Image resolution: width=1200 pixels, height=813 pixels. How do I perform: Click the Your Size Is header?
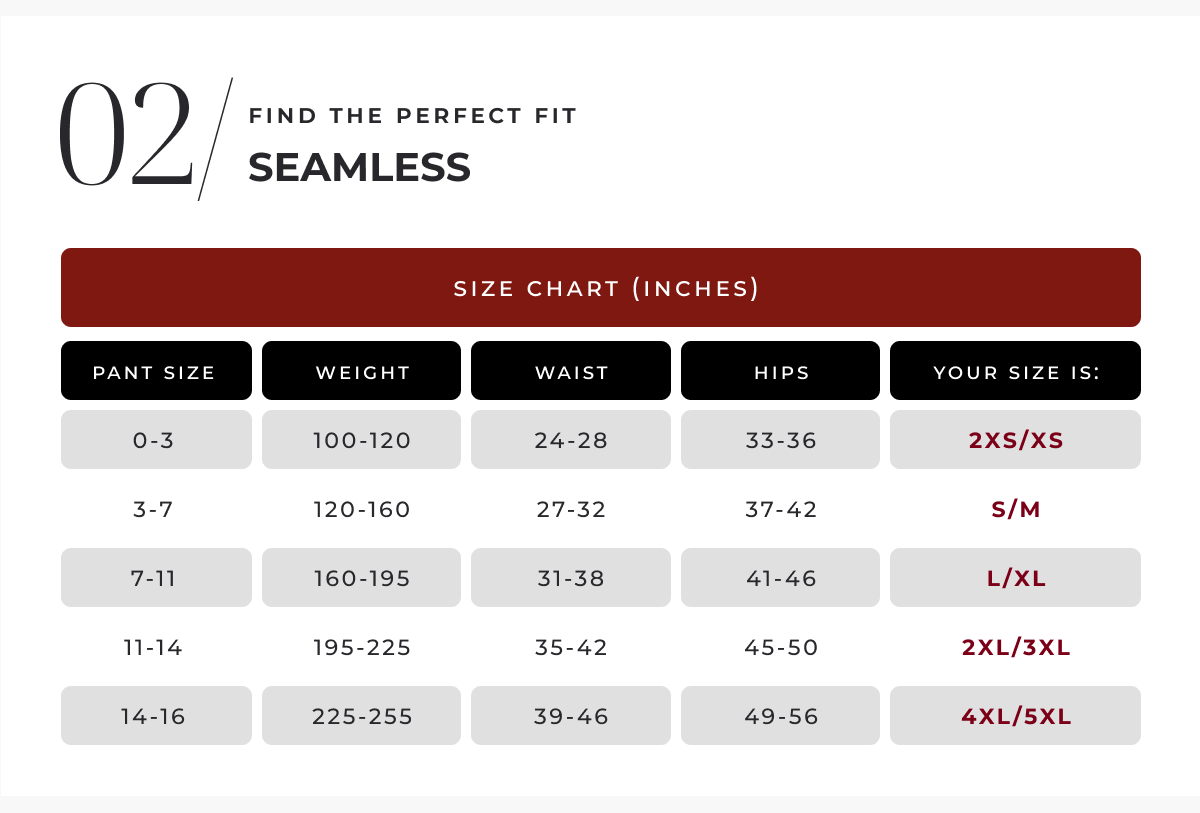[x=1015, y=372]
